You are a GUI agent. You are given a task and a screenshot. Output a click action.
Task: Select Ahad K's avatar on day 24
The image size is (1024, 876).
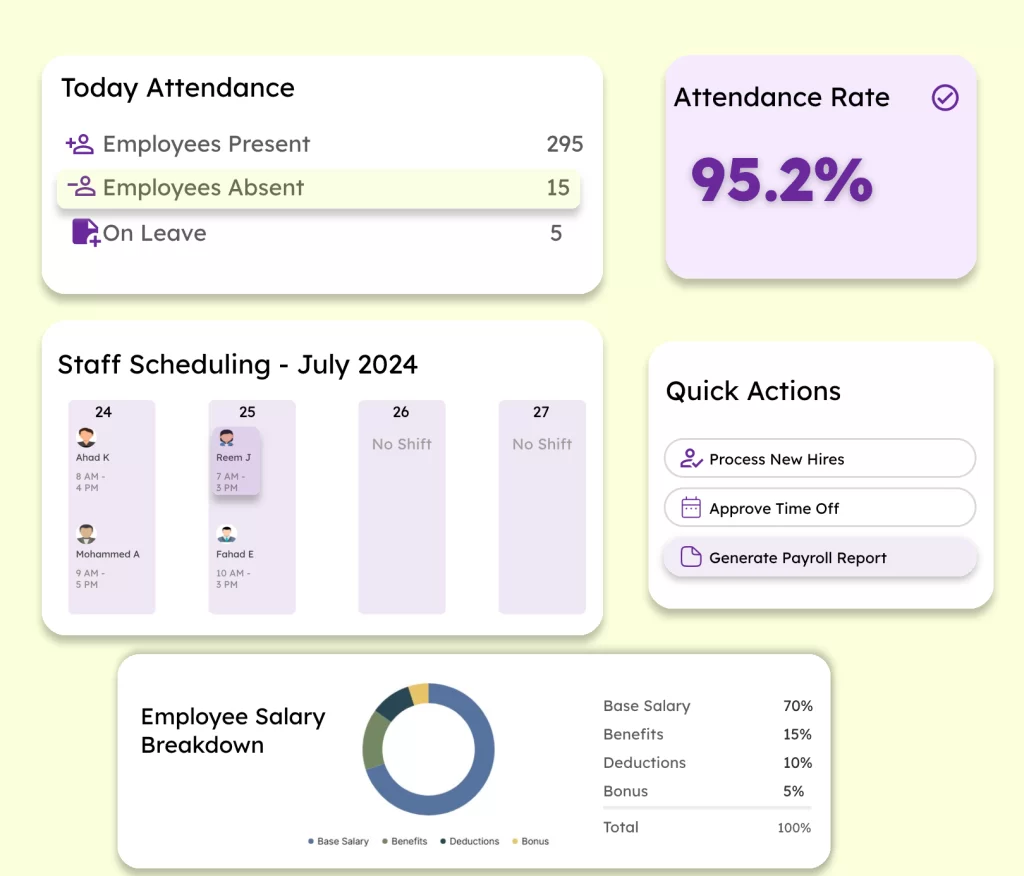point(86,437)
